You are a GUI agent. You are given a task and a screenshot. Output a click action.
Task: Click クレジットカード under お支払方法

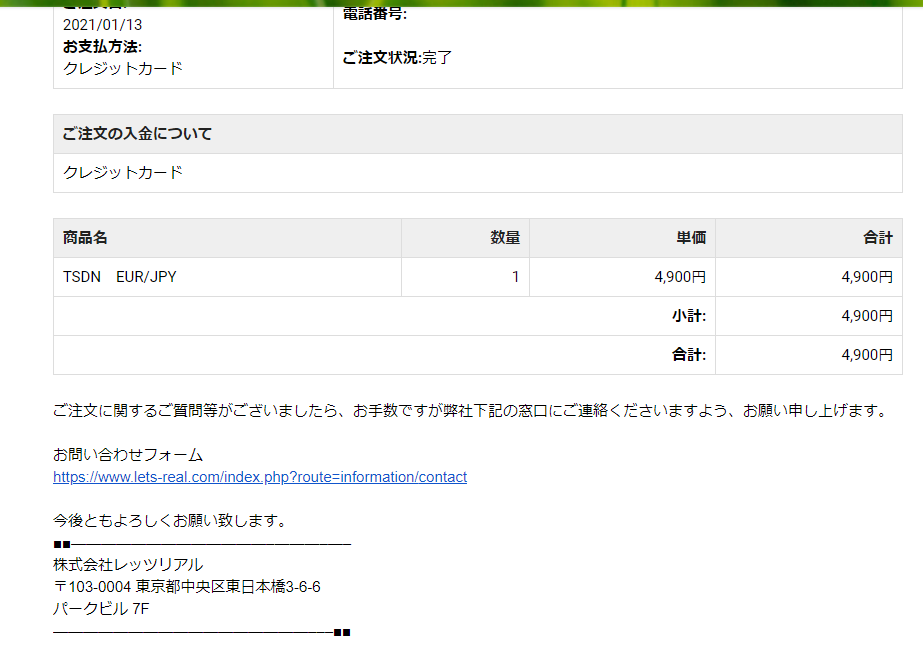pos(122,68)
